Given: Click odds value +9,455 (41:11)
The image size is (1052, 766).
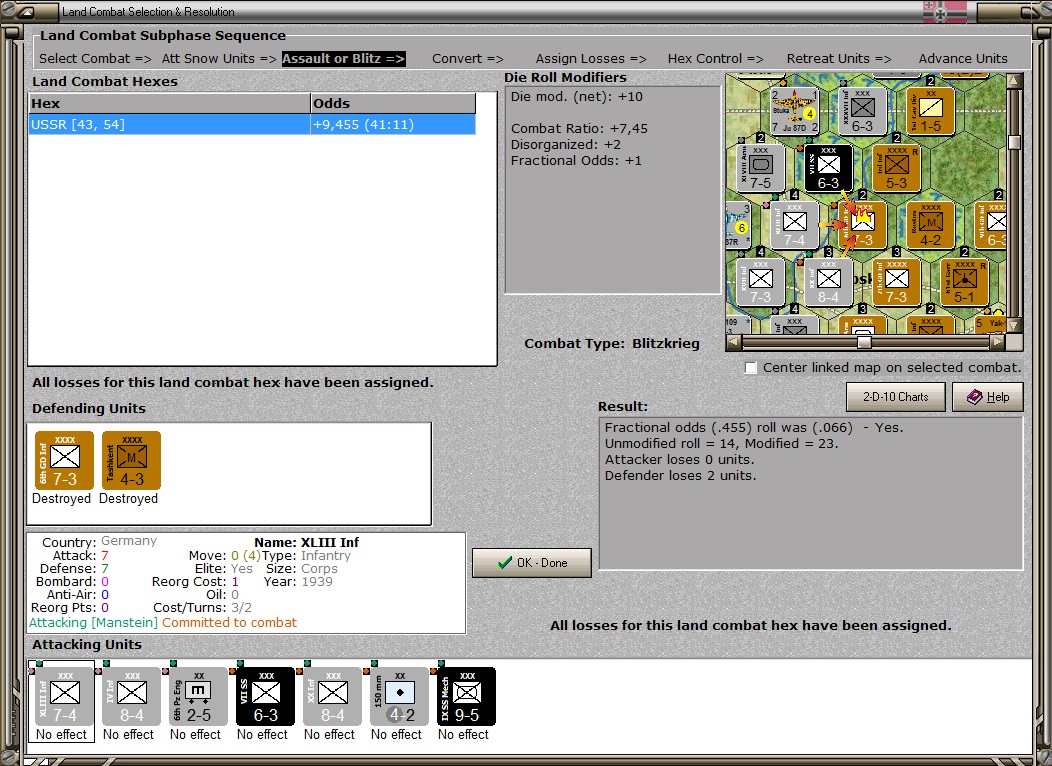Looking at the screenshot, I should coord(364,124).
